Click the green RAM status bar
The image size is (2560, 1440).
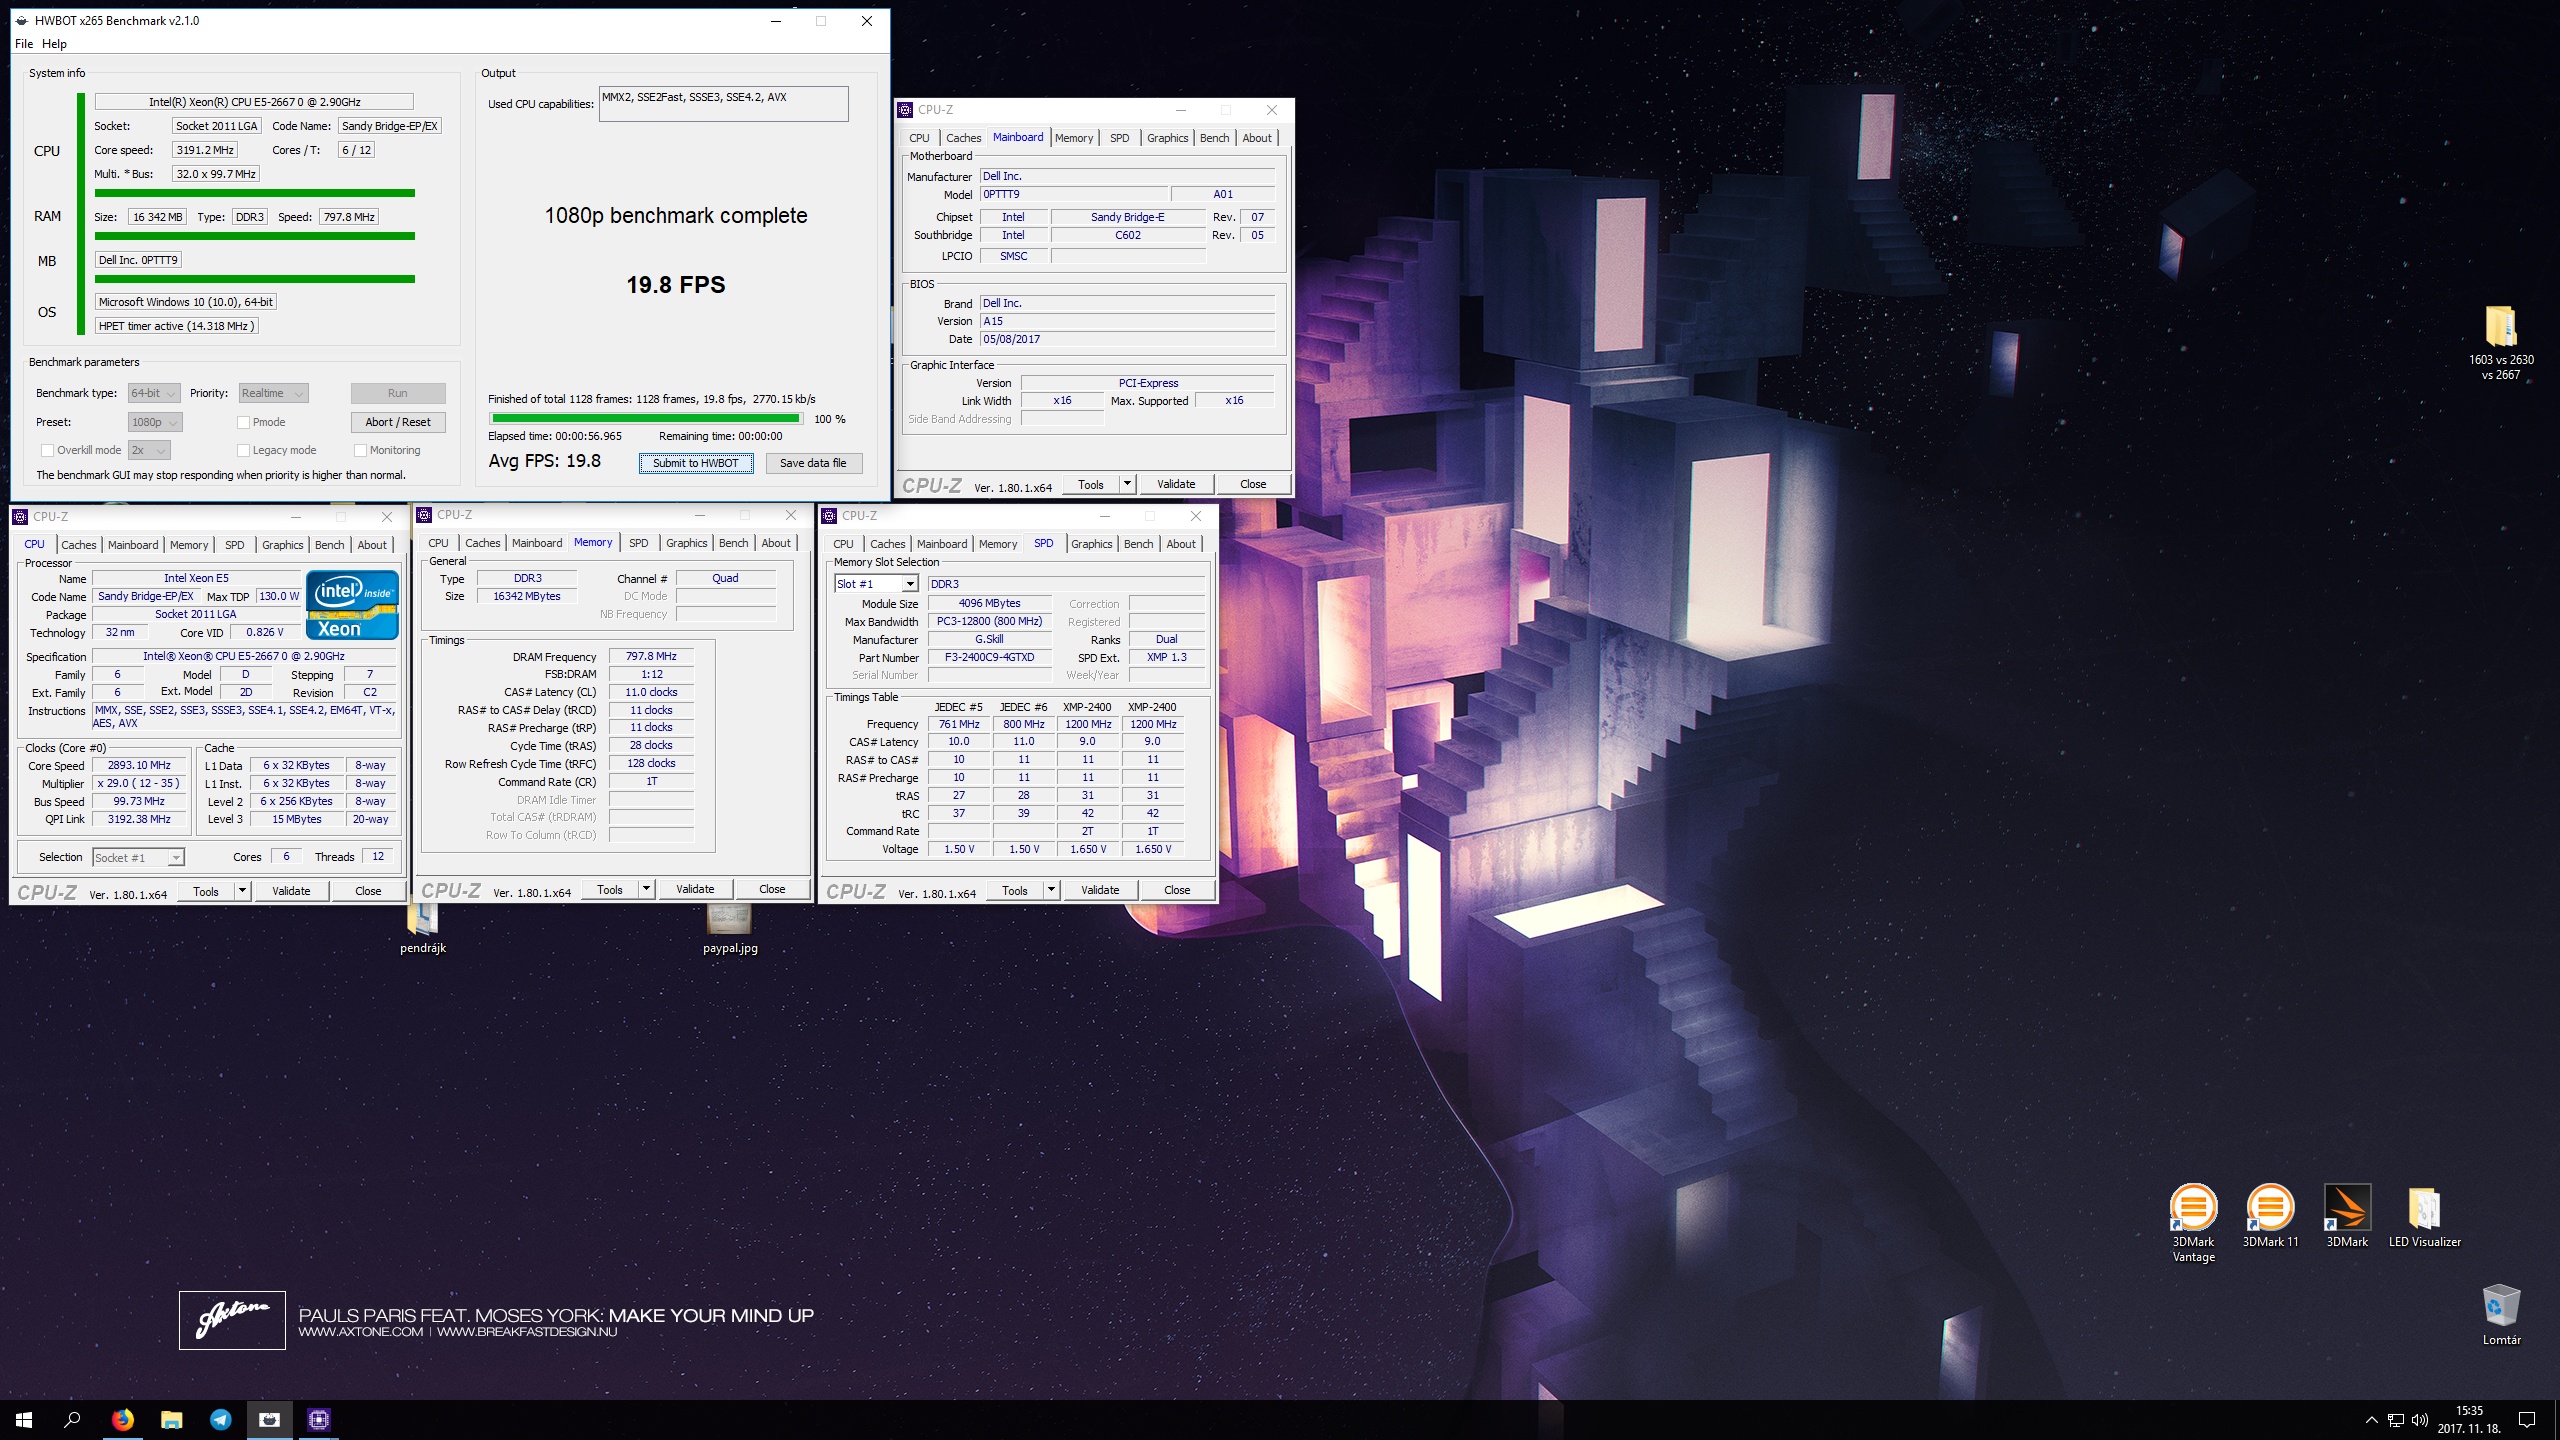255,236
